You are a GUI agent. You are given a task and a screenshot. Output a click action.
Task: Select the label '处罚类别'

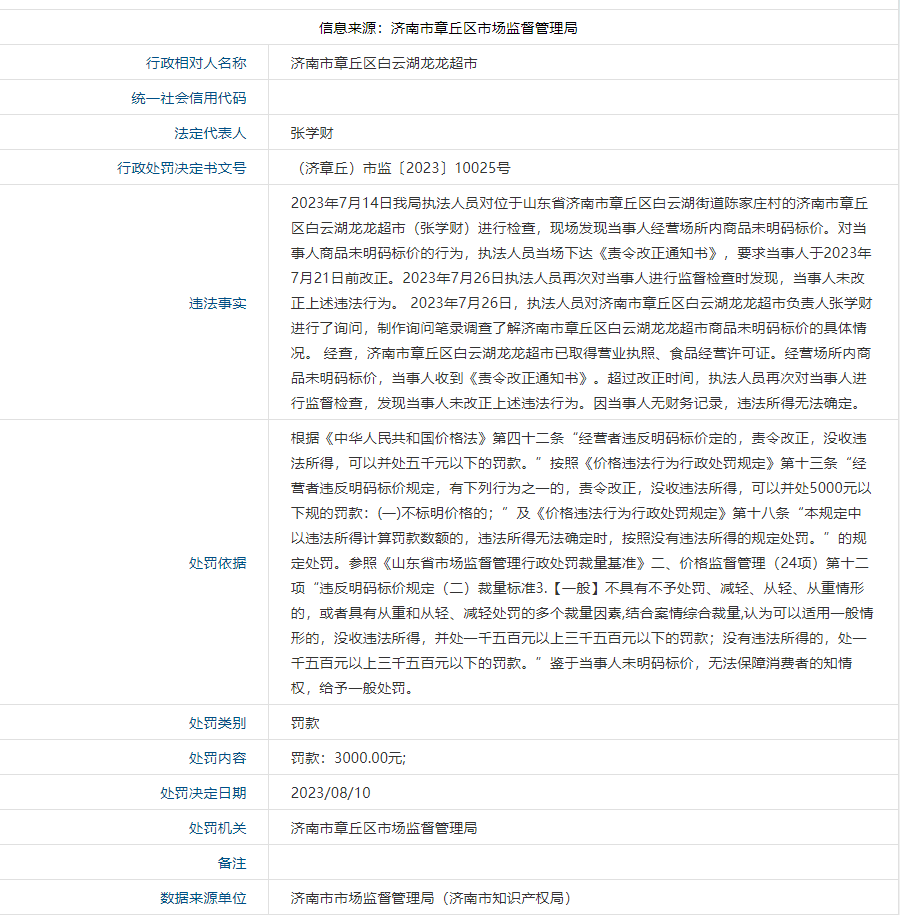click(x=217, y=722)
